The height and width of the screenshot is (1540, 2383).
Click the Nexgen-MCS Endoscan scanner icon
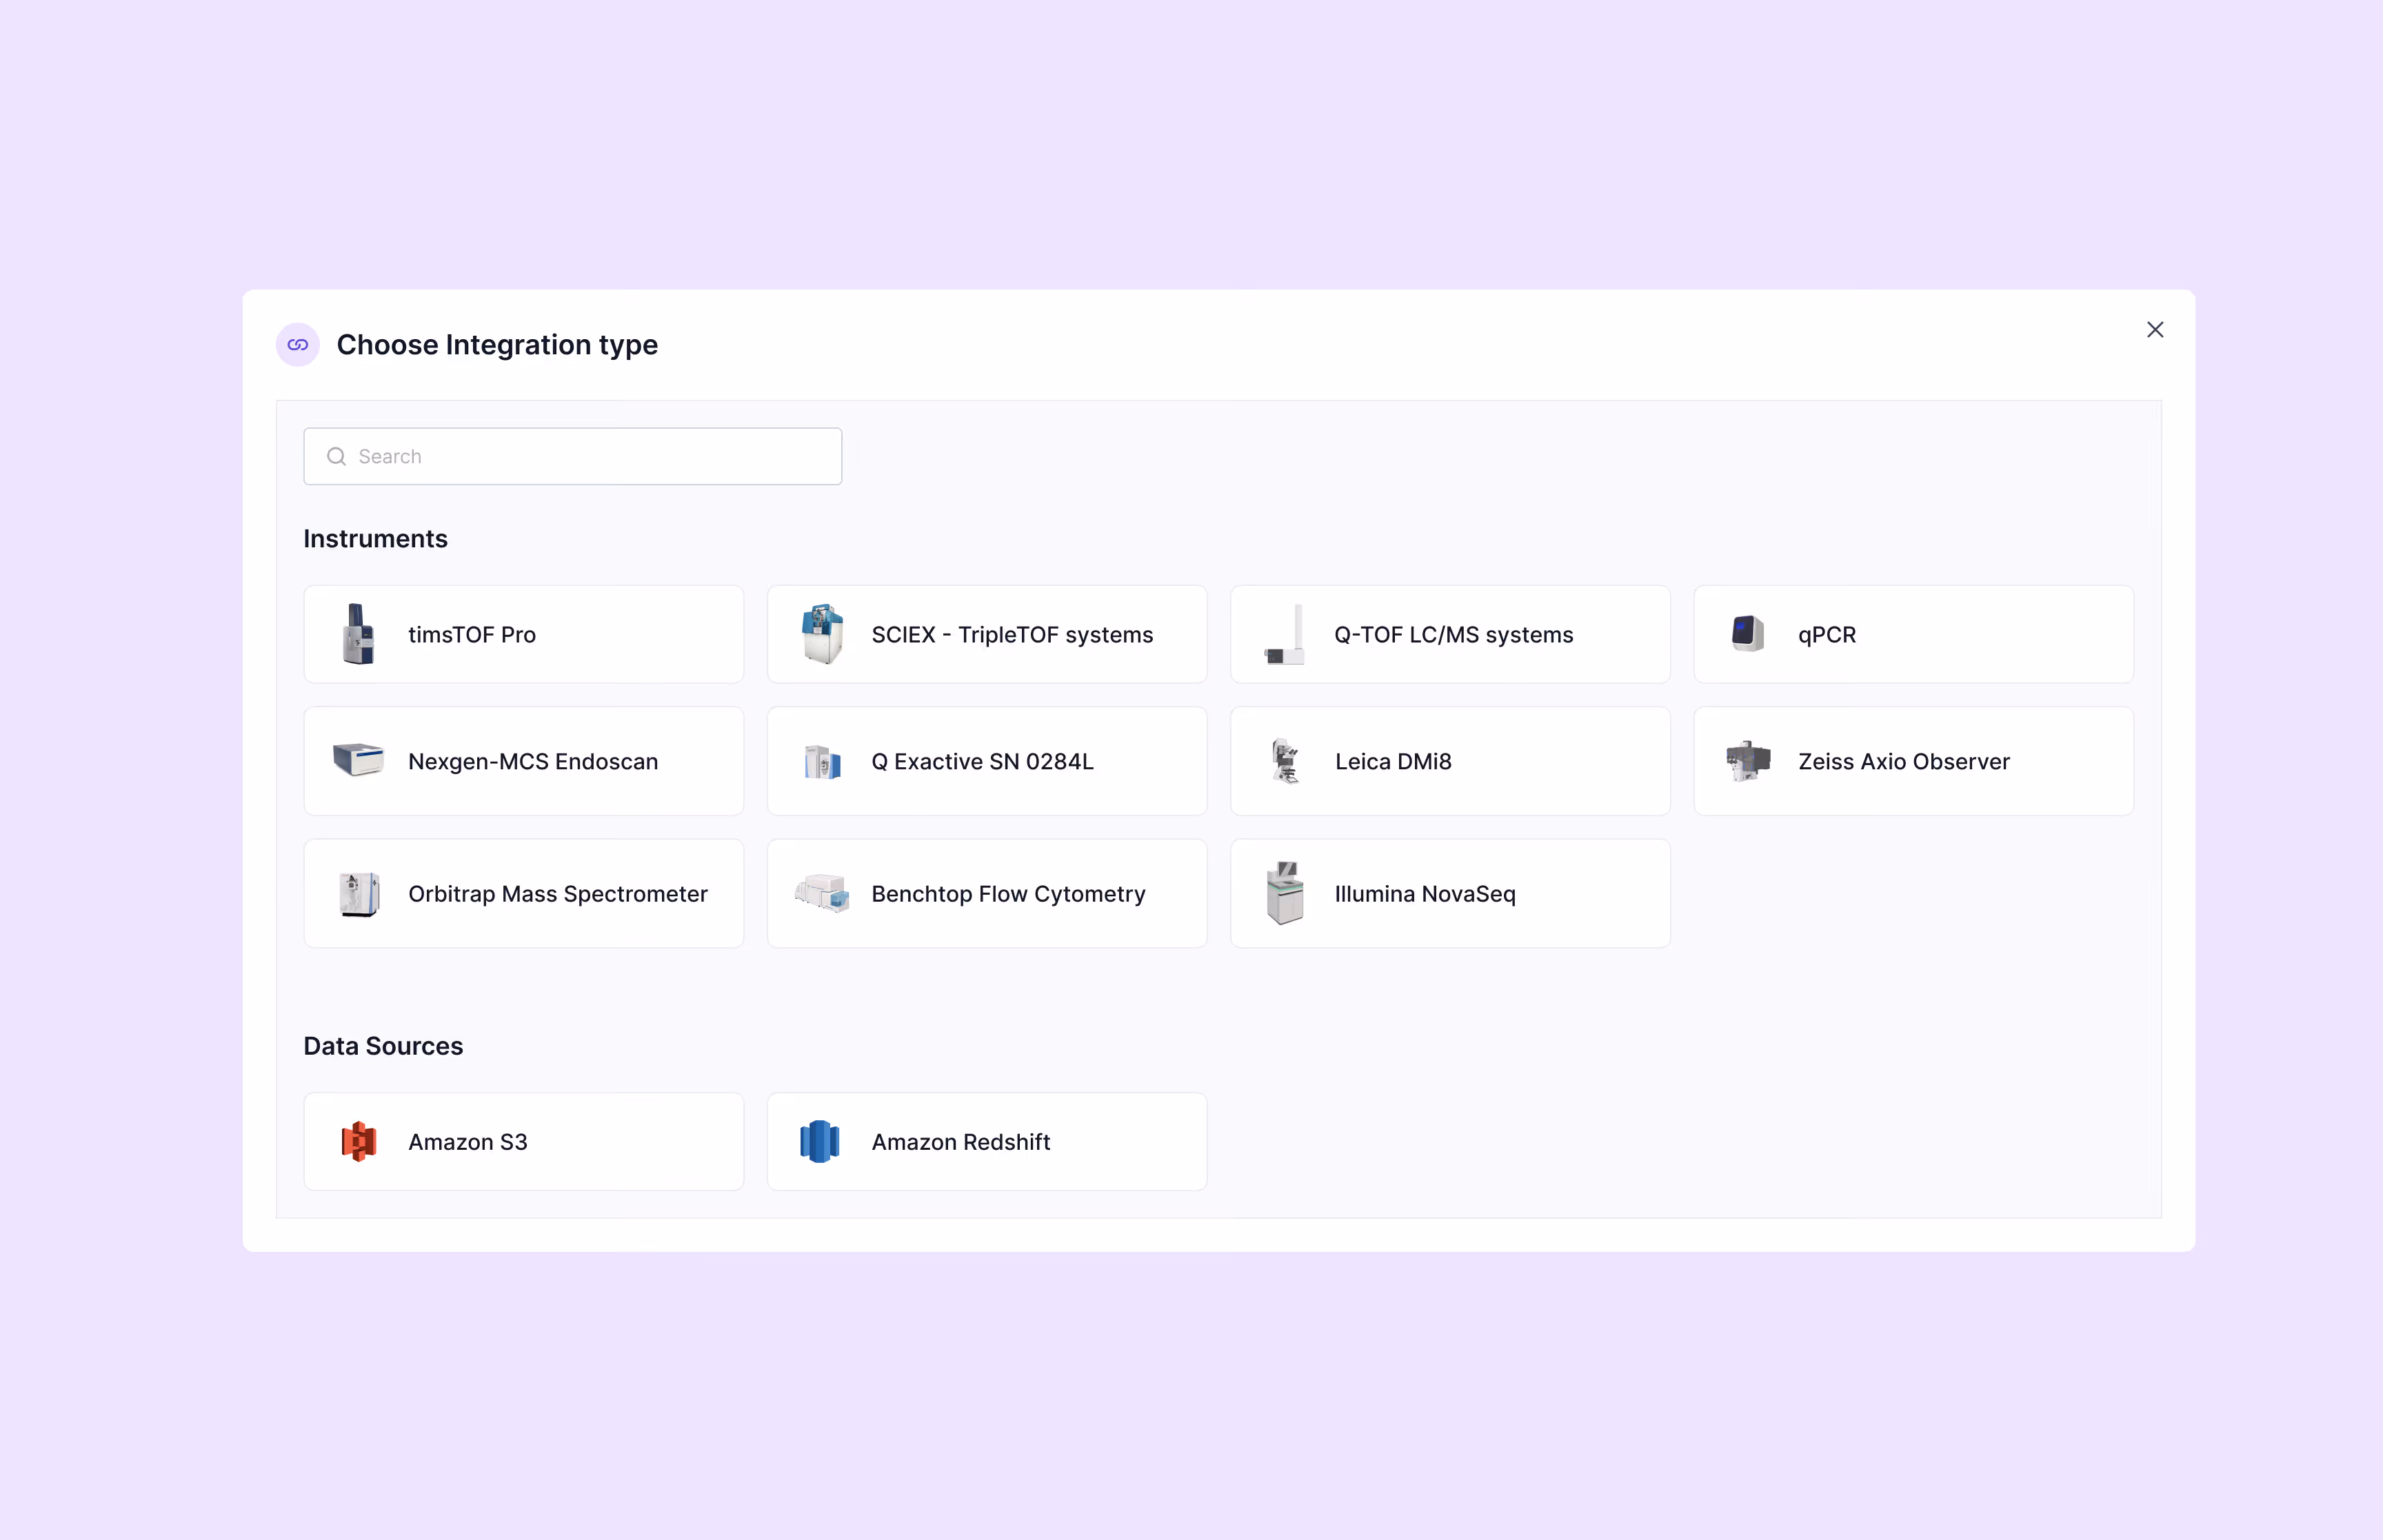[x=358, y=760]
